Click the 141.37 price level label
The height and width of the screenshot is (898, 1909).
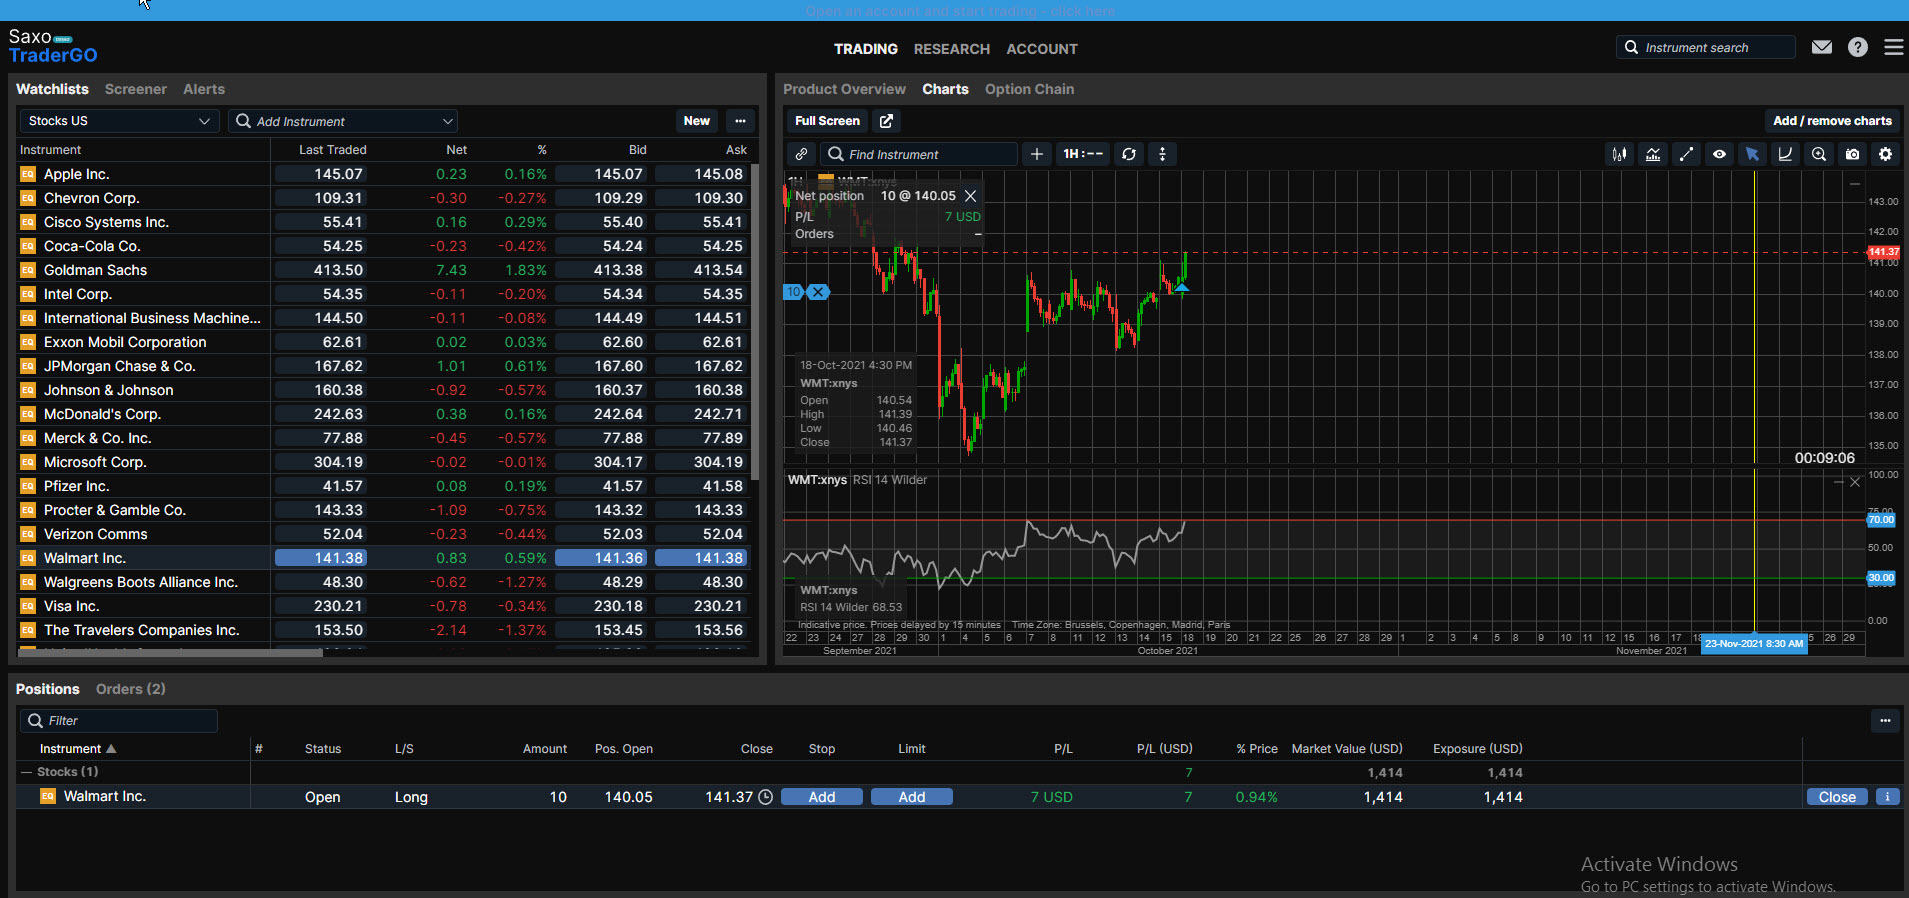[1883, 252]
